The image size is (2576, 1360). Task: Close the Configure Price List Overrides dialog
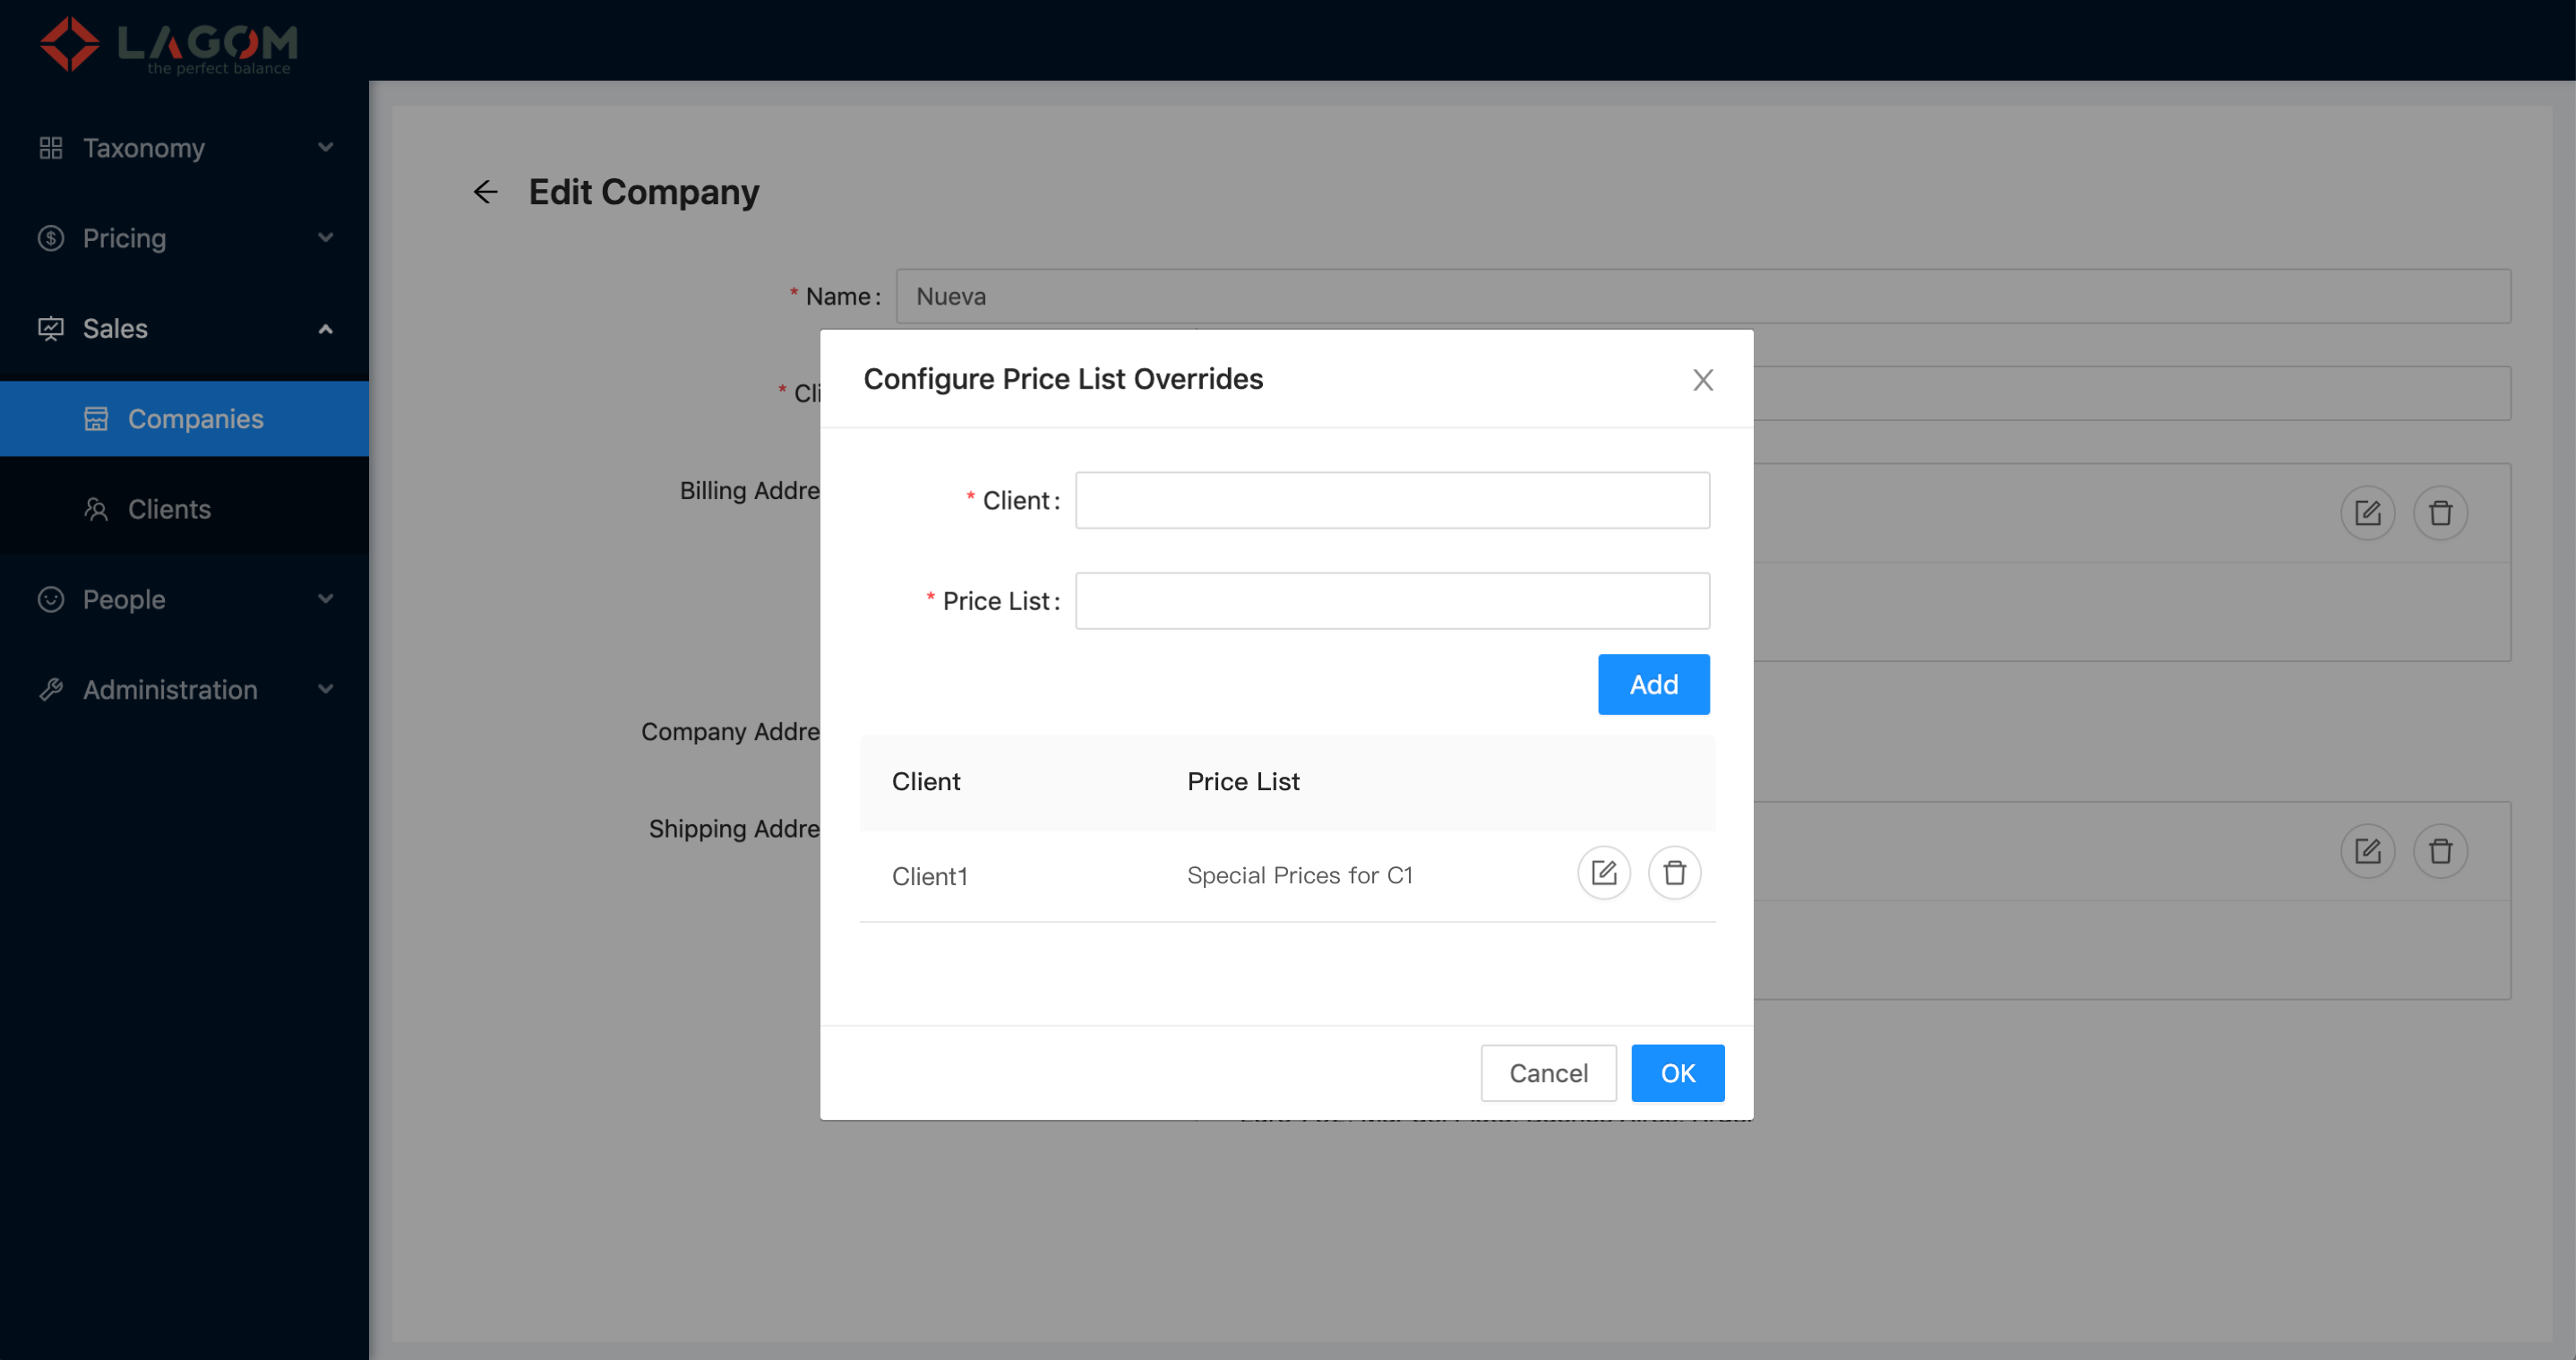click(1702, 380)
